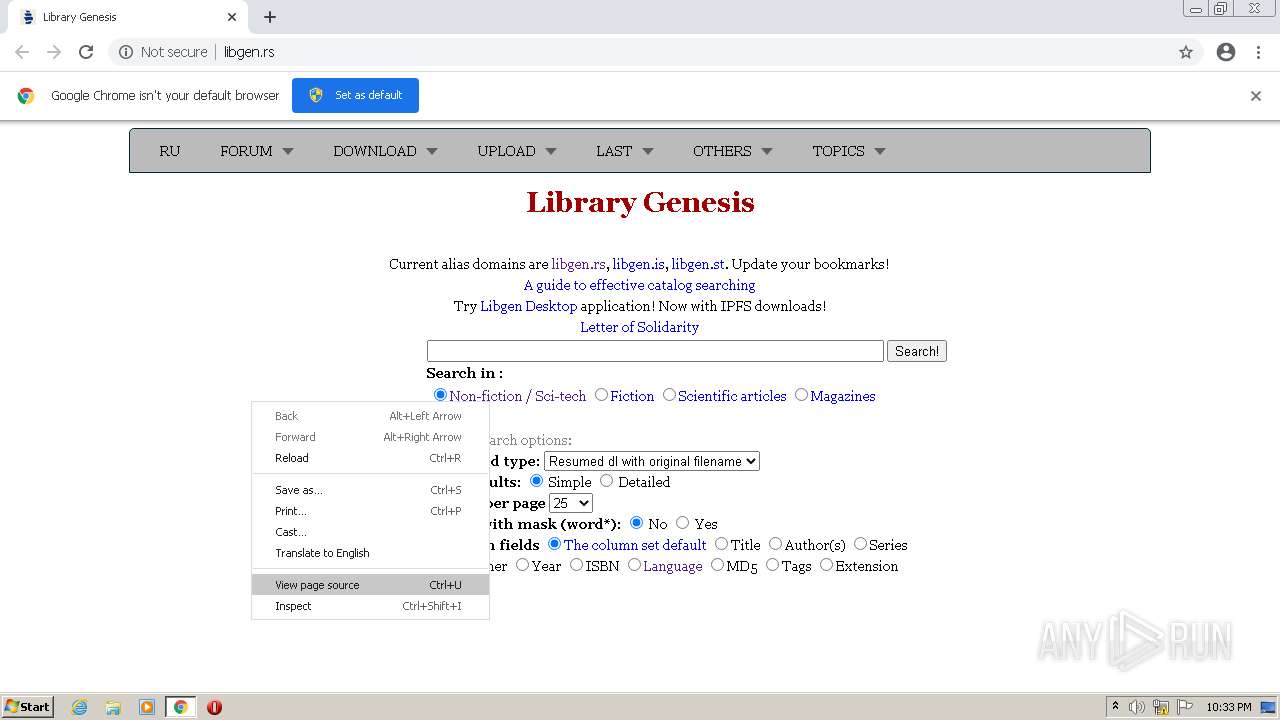The image size is (1280, 720).
Task: Select the Language field radio
Action: [x=634, y=565]
